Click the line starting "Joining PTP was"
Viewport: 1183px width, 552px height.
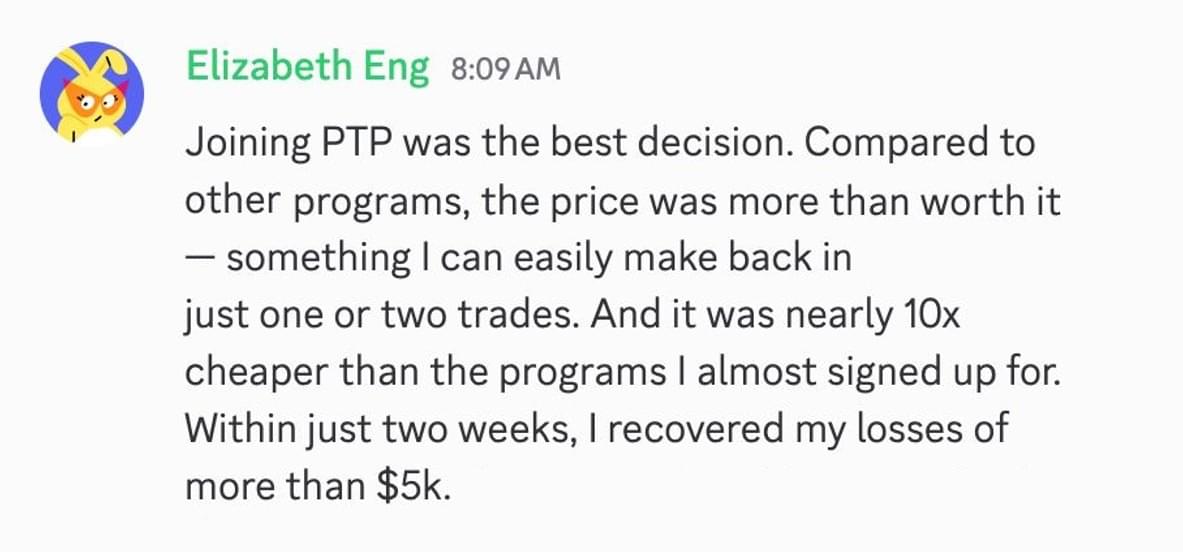[x=609, y=143]
